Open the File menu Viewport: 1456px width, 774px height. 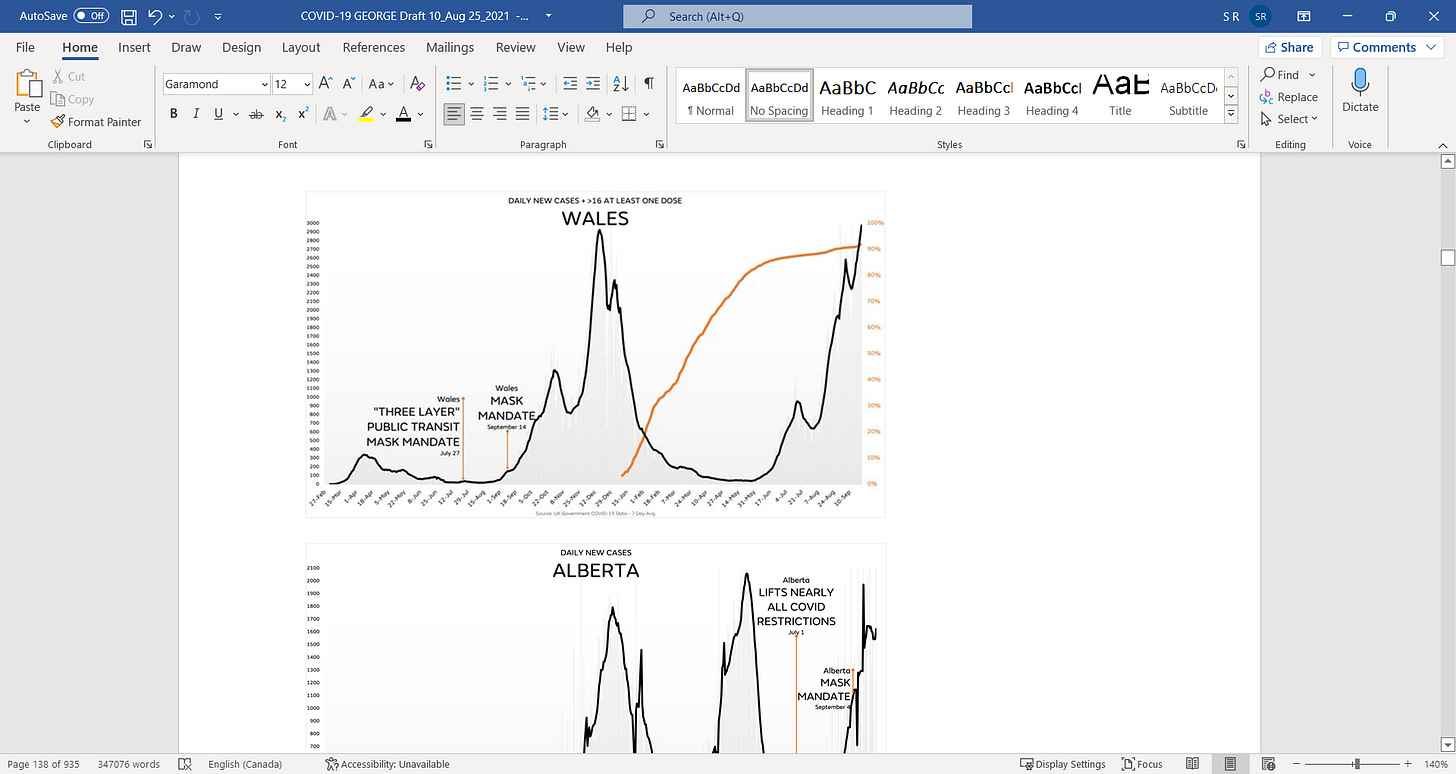tap(25, 47)
